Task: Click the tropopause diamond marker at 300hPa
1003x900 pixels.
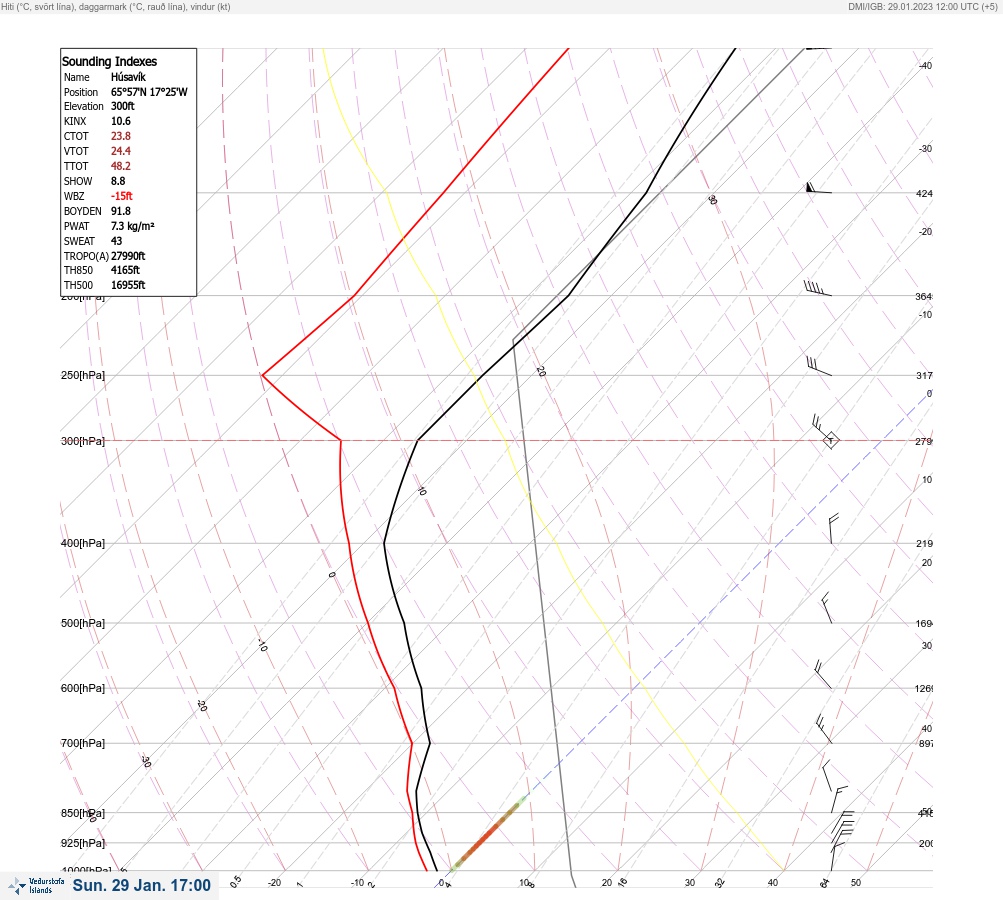Action: click(x=830, y=441)
